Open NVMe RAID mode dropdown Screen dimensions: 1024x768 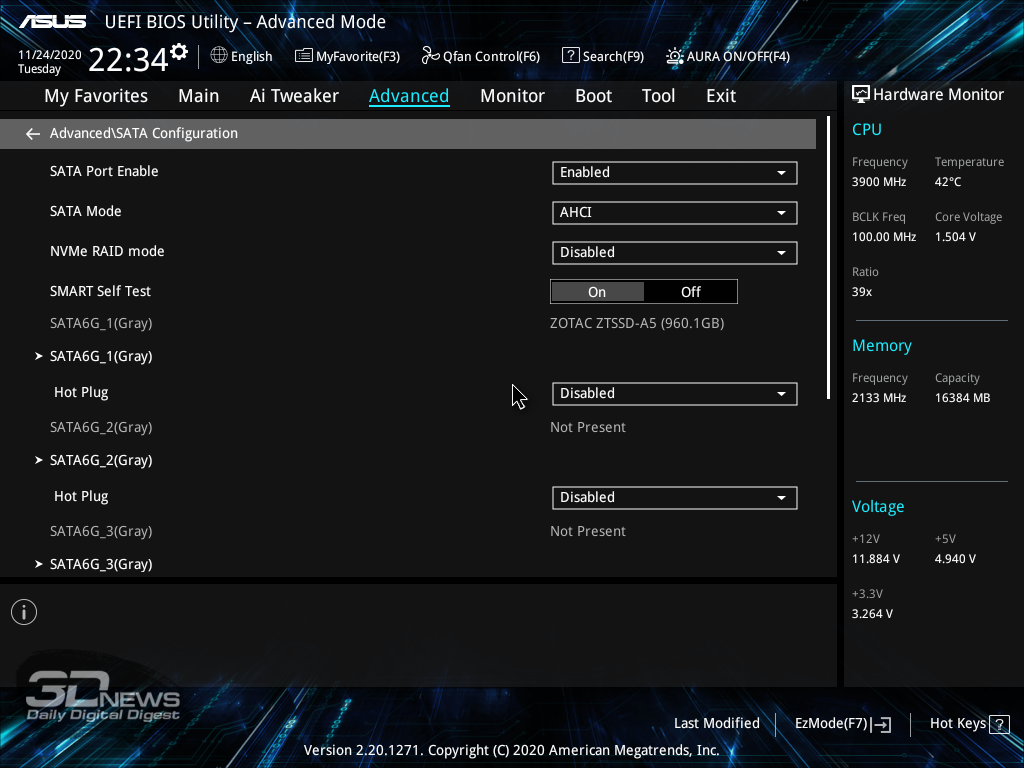click(x=675, y=253)
